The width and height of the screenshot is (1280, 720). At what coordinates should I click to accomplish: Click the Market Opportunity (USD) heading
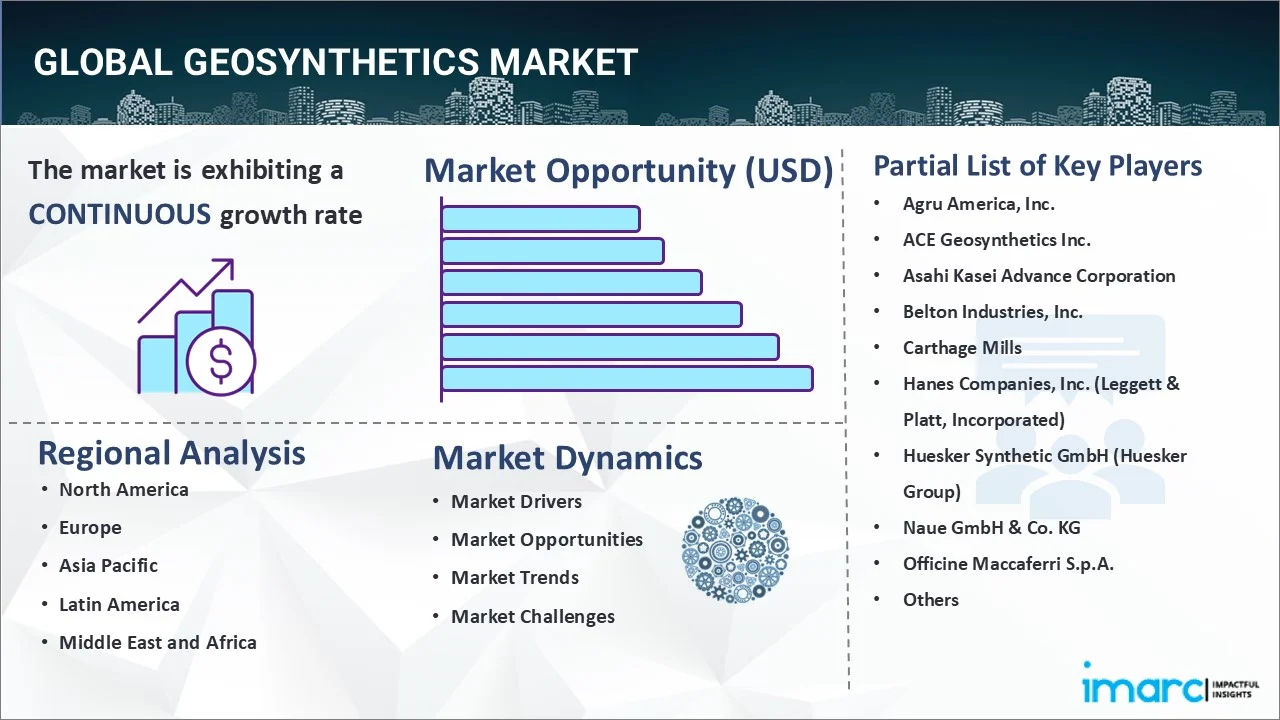(x=628, y=171)
